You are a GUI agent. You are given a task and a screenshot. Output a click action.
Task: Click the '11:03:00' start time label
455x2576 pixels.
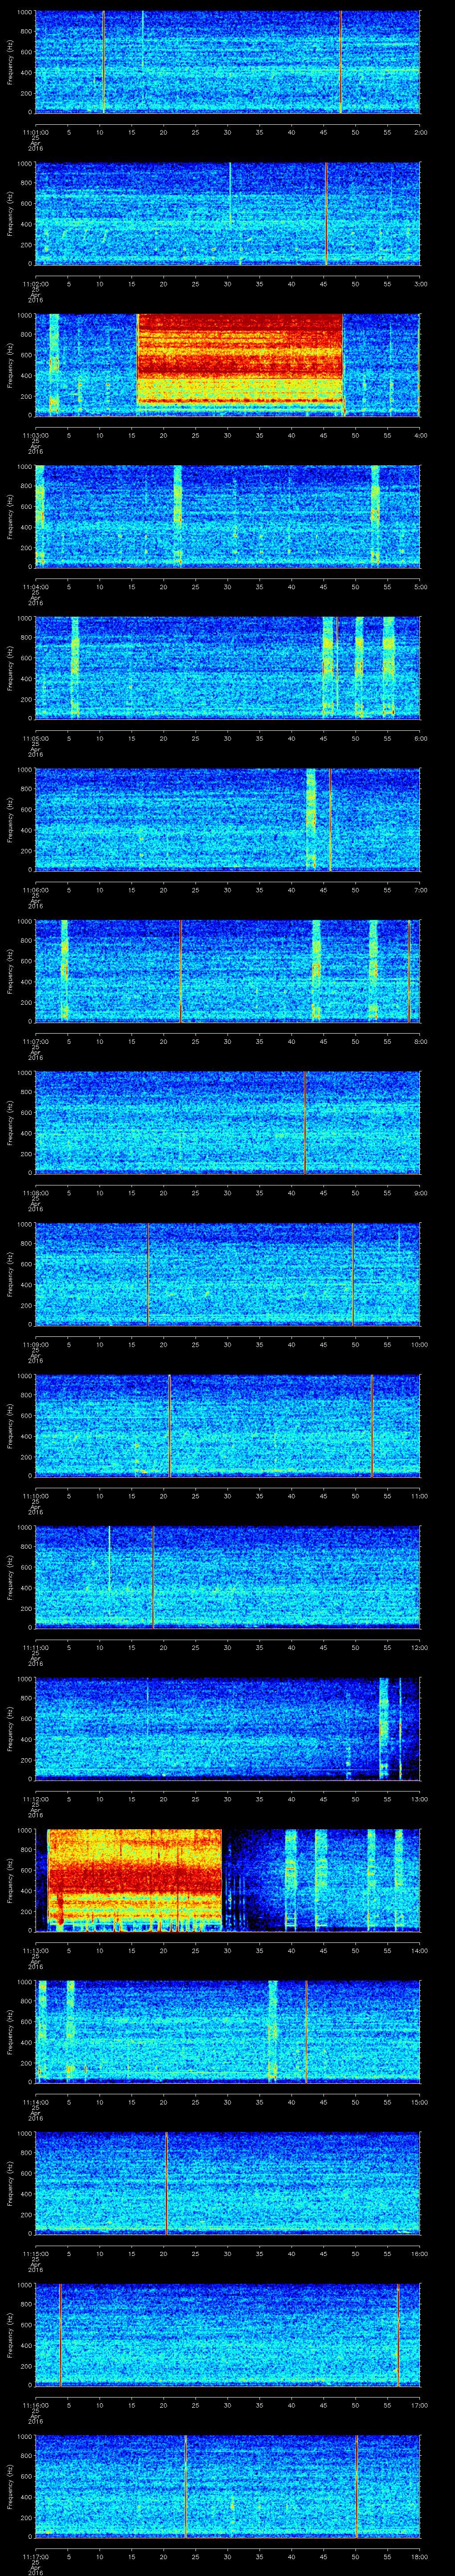tap(35, 434)
